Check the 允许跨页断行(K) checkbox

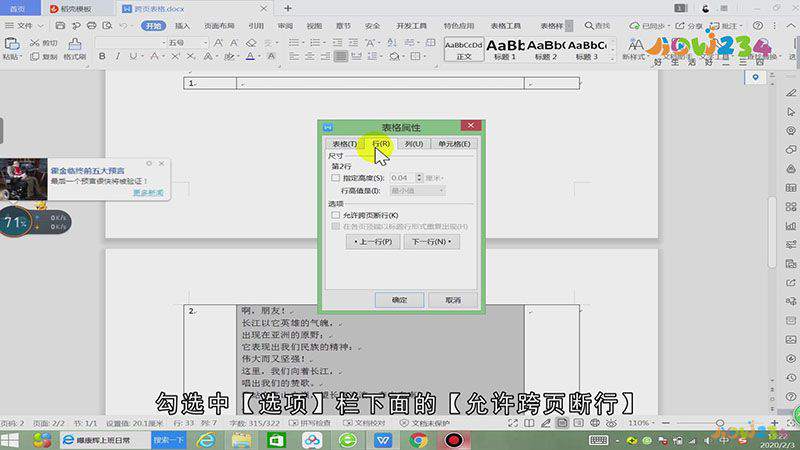pyautogui.click(x=335, y=215)
